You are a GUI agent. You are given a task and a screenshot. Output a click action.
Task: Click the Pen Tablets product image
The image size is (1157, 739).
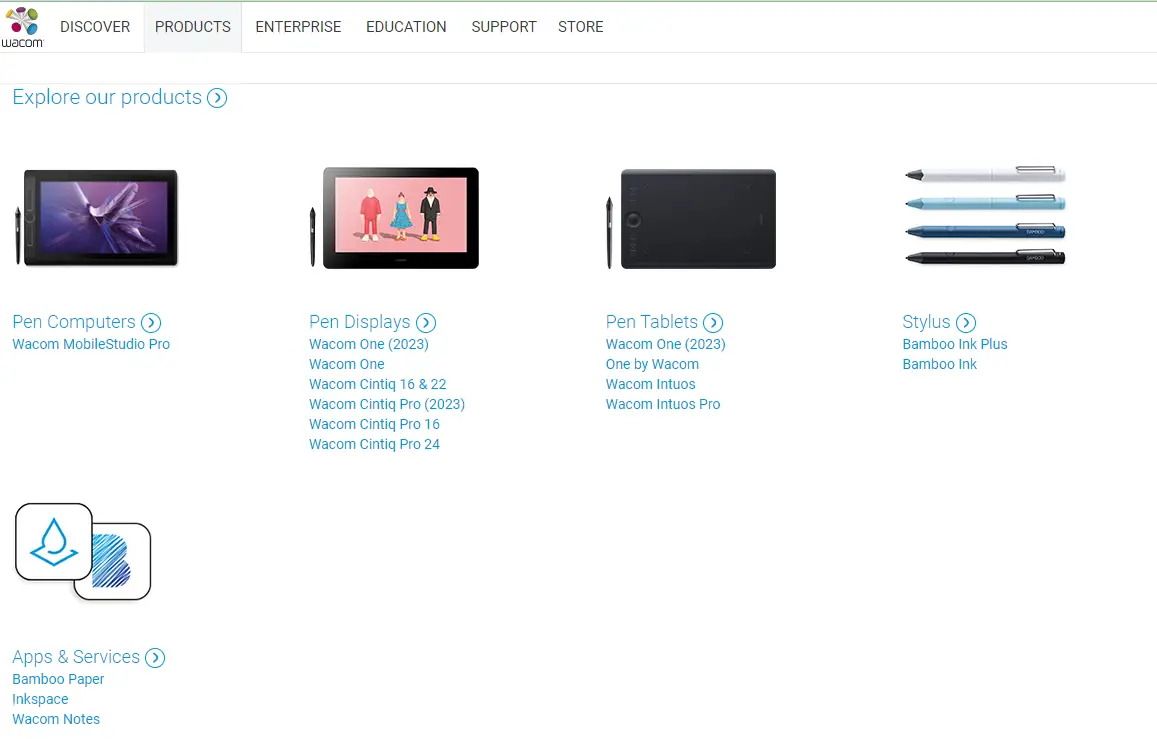coord(692,218)
